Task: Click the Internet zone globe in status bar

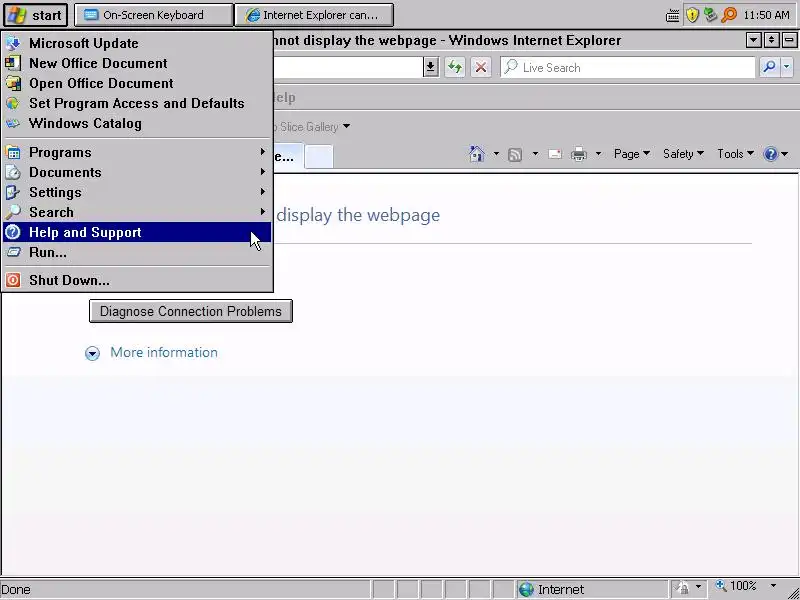Action: click(526, 589)
